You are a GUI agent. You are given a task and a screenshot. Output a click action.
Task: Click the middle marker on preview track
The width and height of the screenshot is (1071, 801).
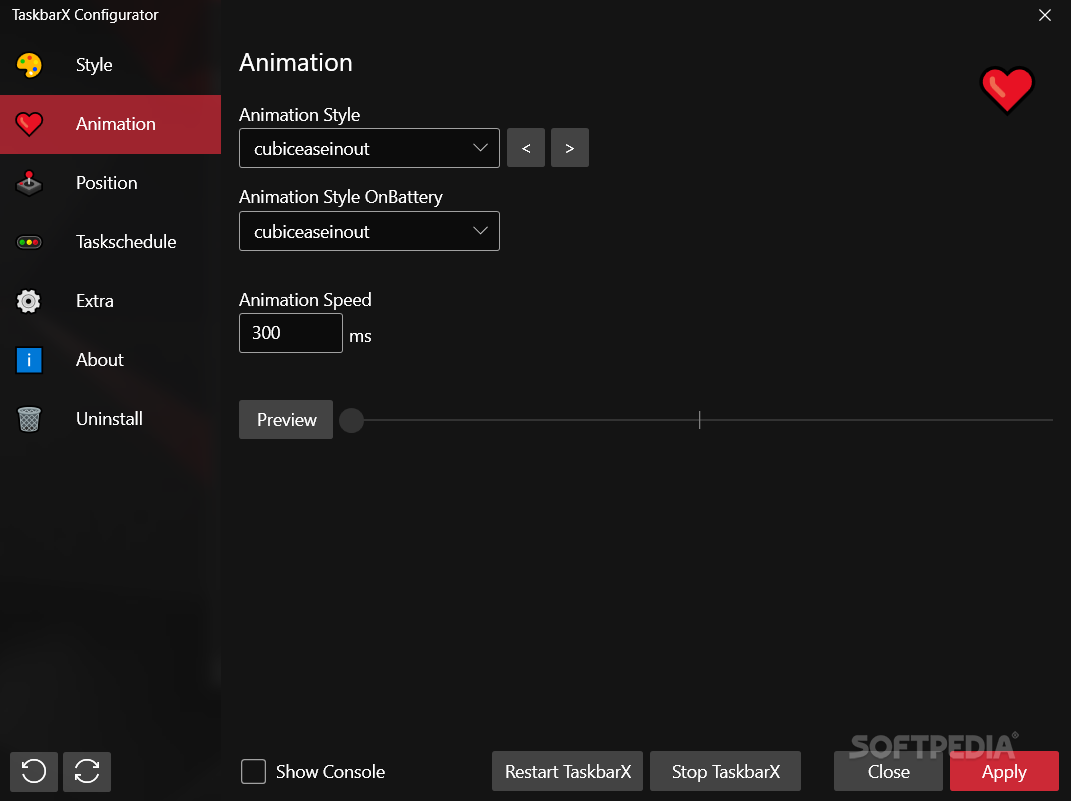pyautogui.click(x=699, y=420)
